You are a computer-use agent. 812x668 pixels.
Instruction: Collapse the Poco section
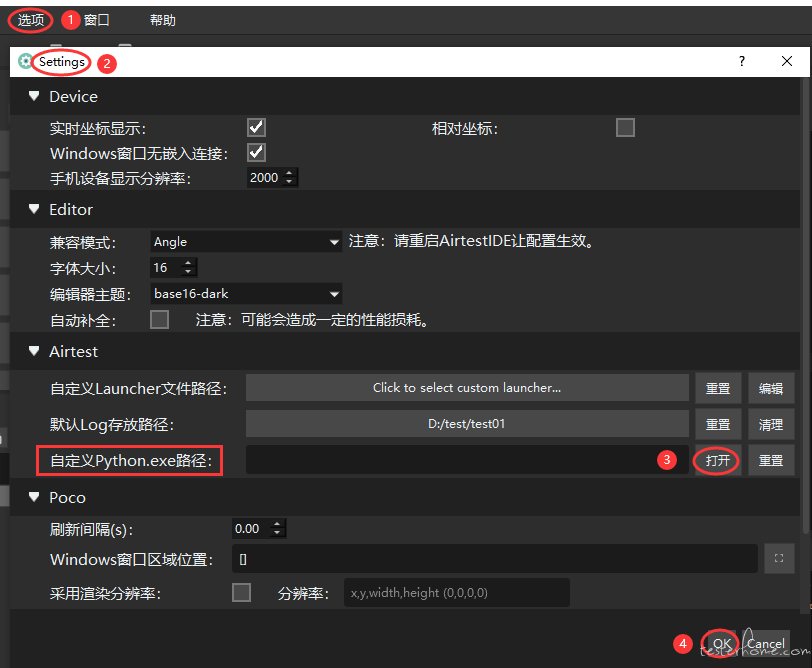(x=34, y=497)
